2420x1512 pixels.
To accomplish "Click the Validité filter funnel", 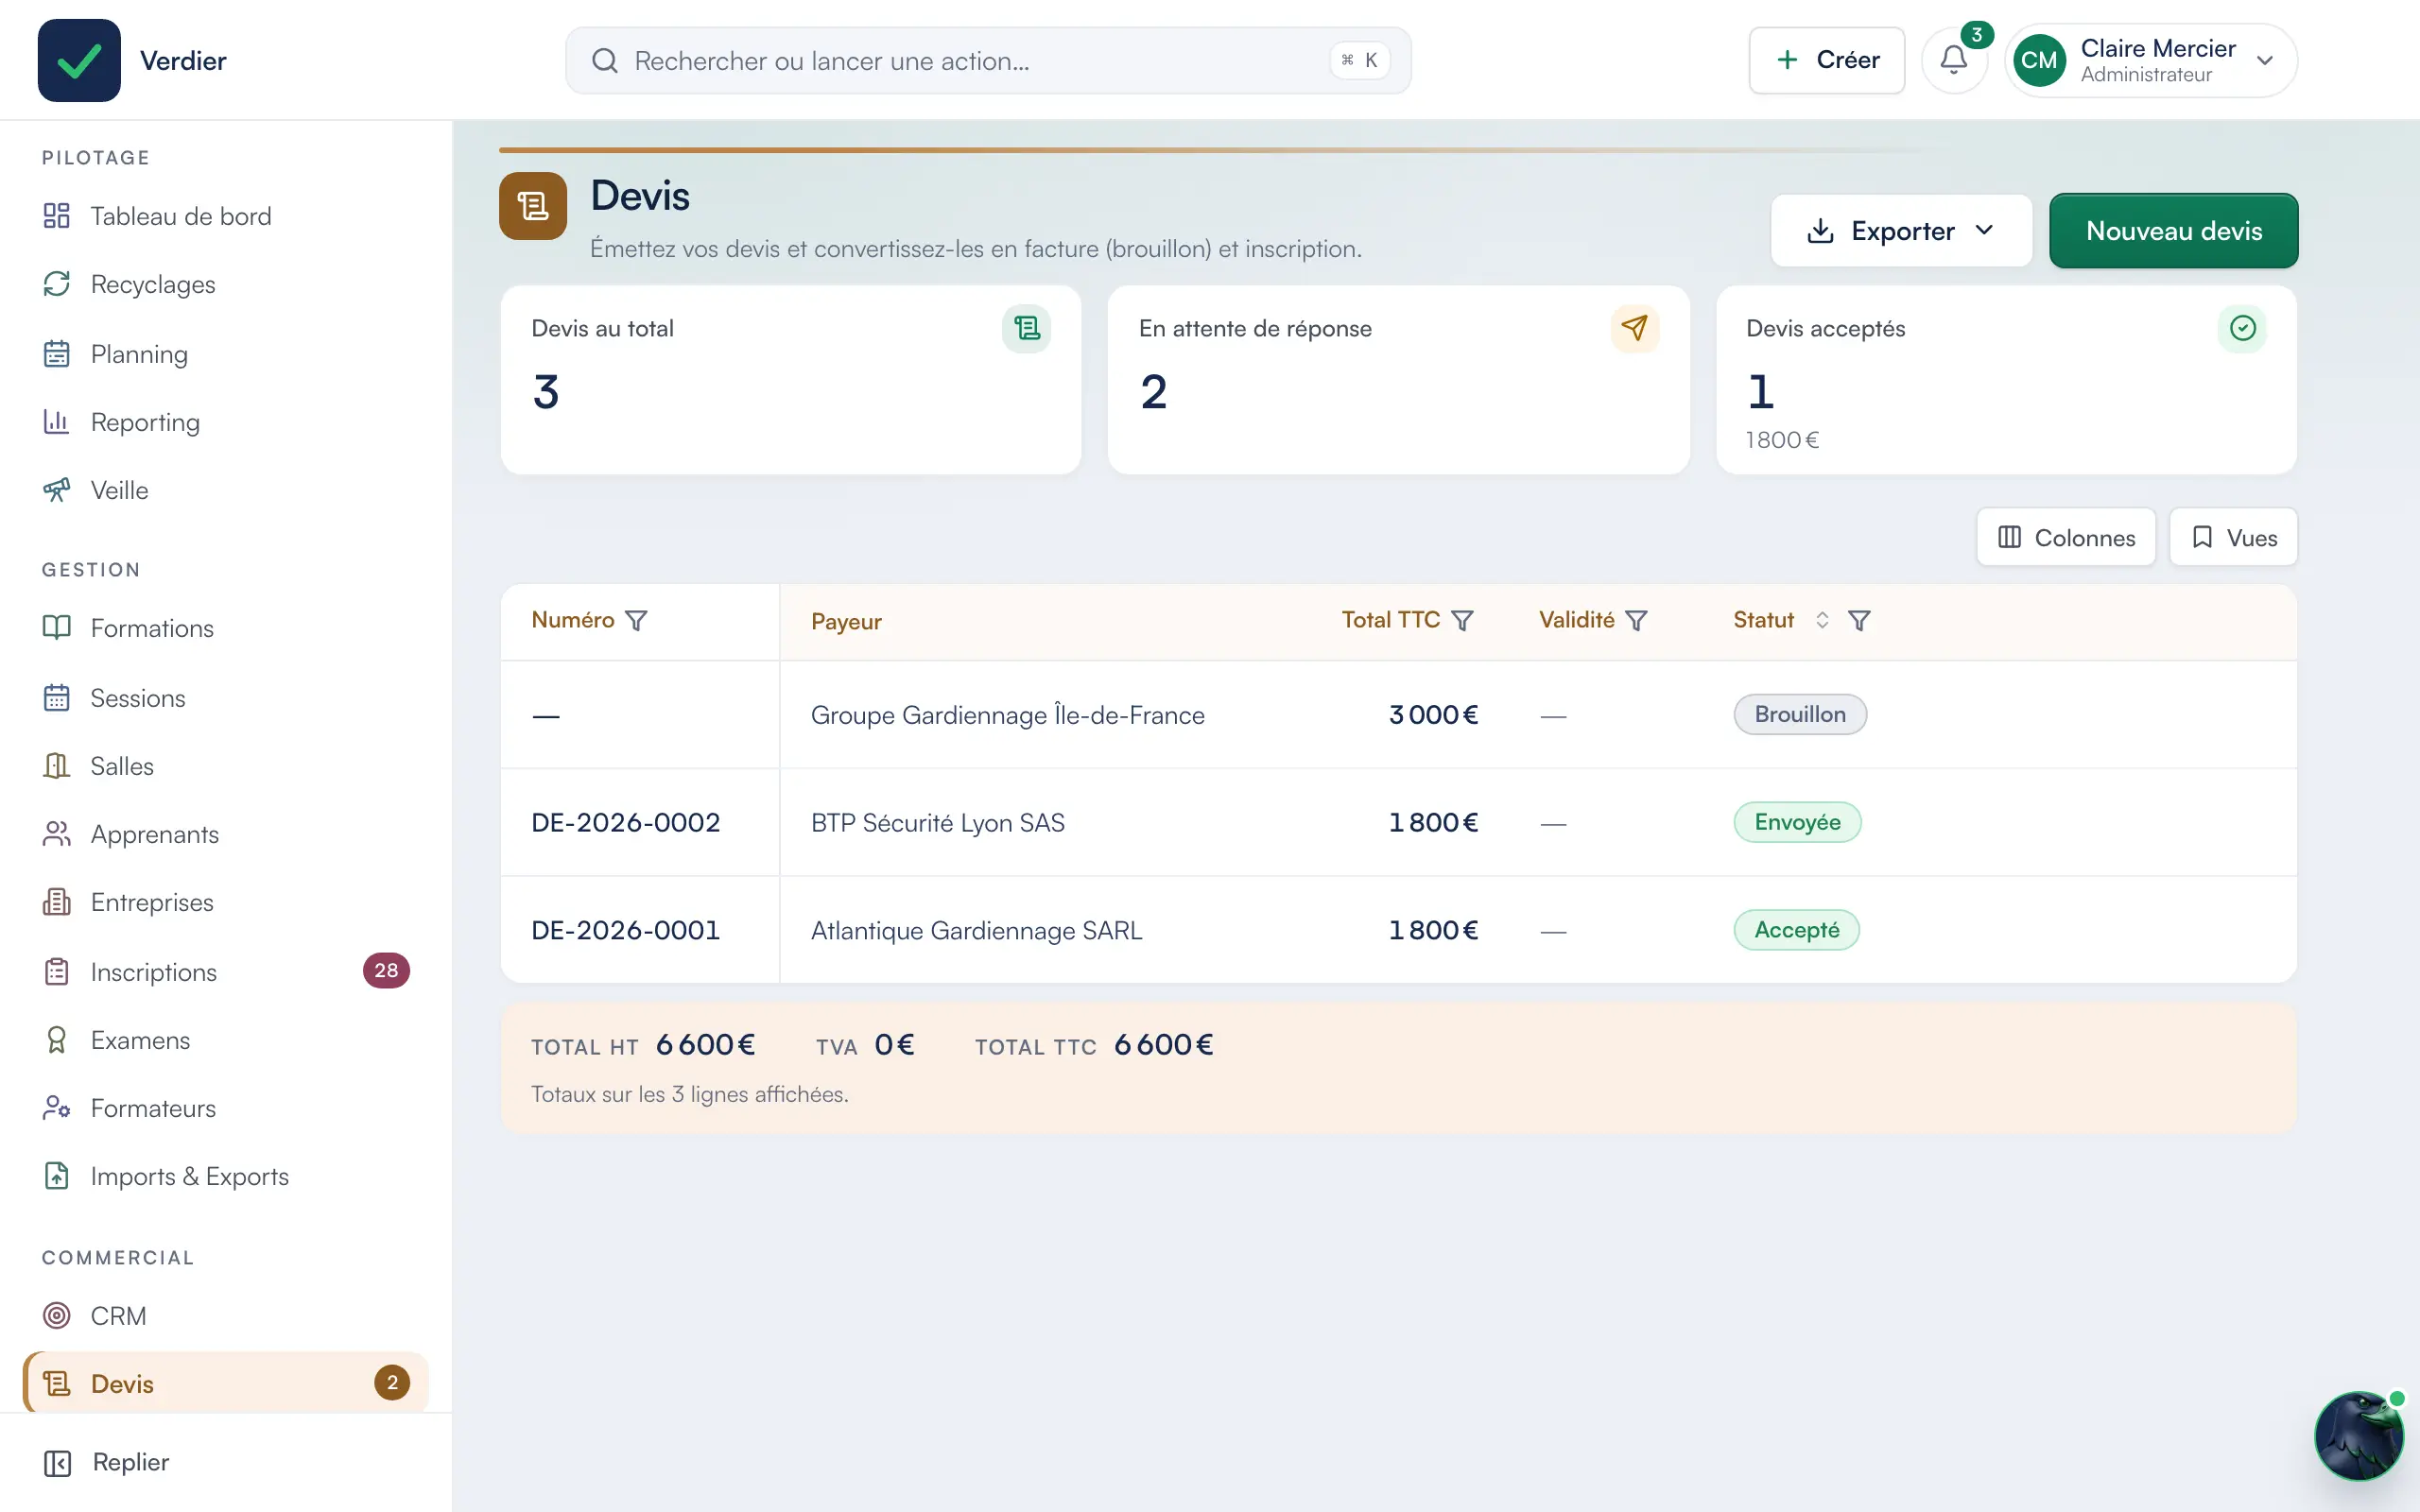I will (1636, 621).
